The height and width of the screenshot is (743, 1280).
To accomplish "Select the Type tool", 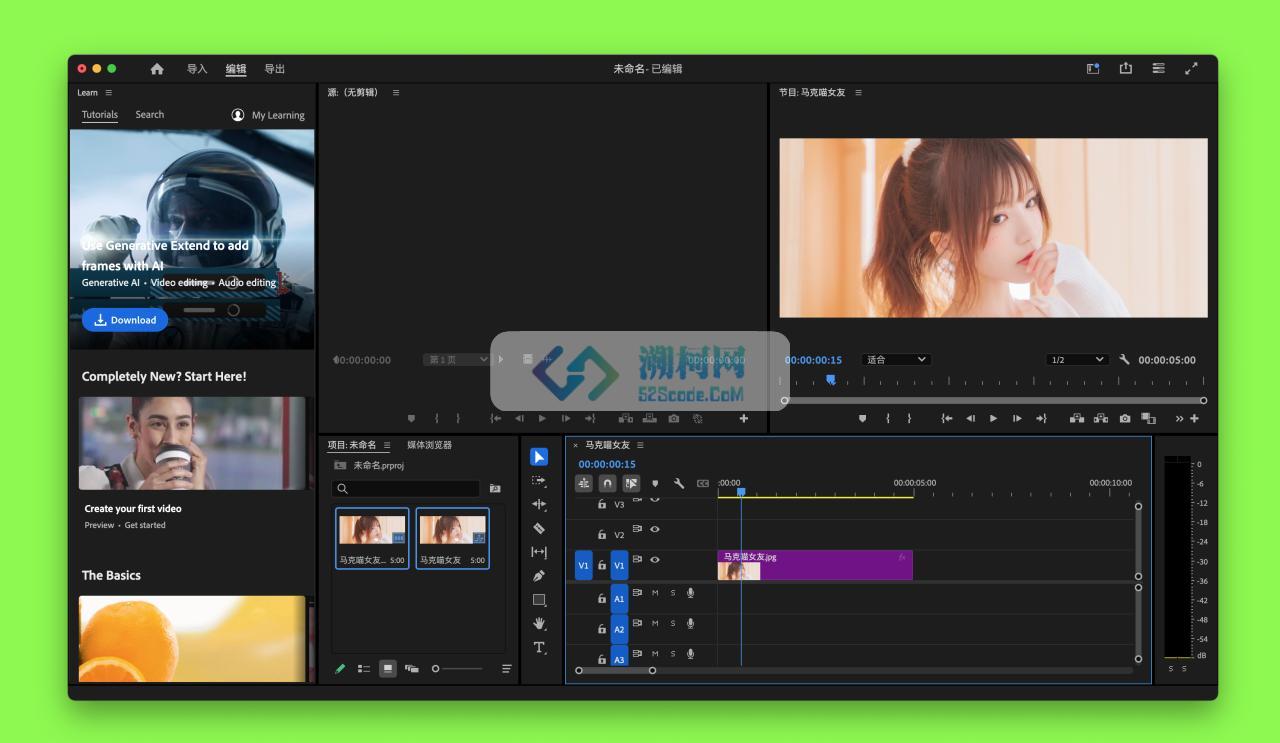I will click(x=539, y=648).
